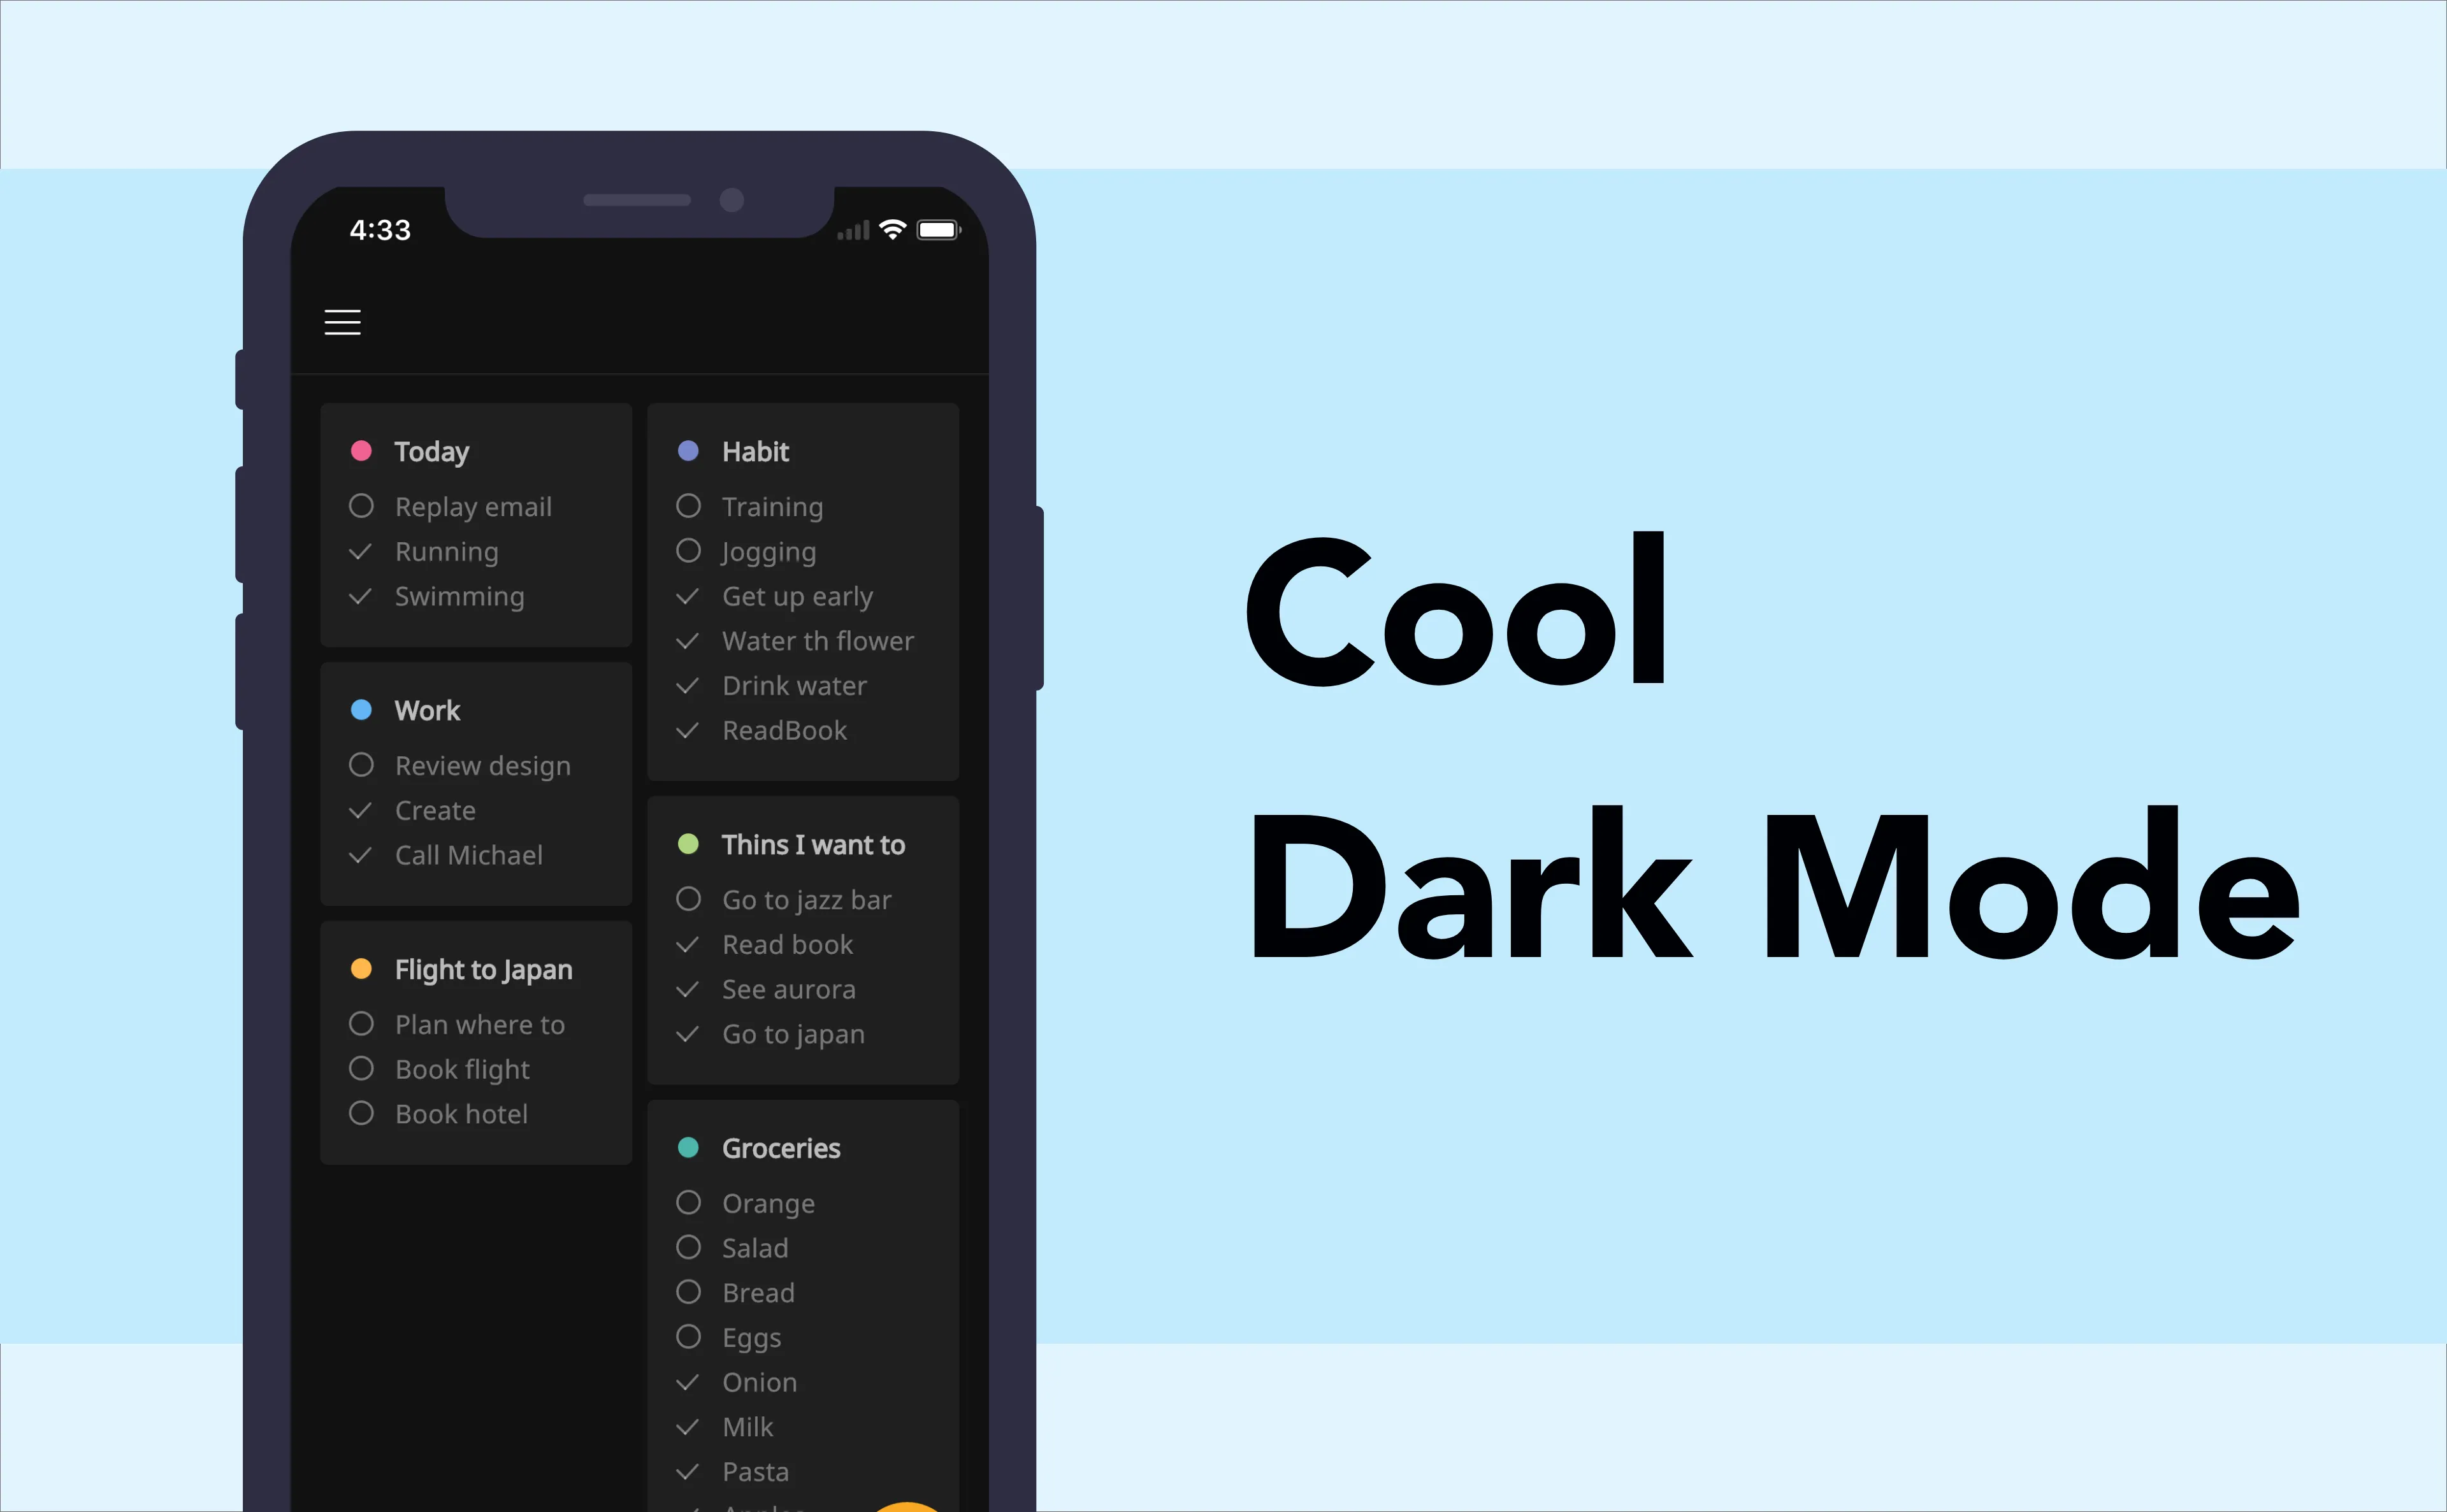The width and height of the screenshot is (2447, 1512).
Task: Open the hamburger menu icon
Action: tap(343, 322)
